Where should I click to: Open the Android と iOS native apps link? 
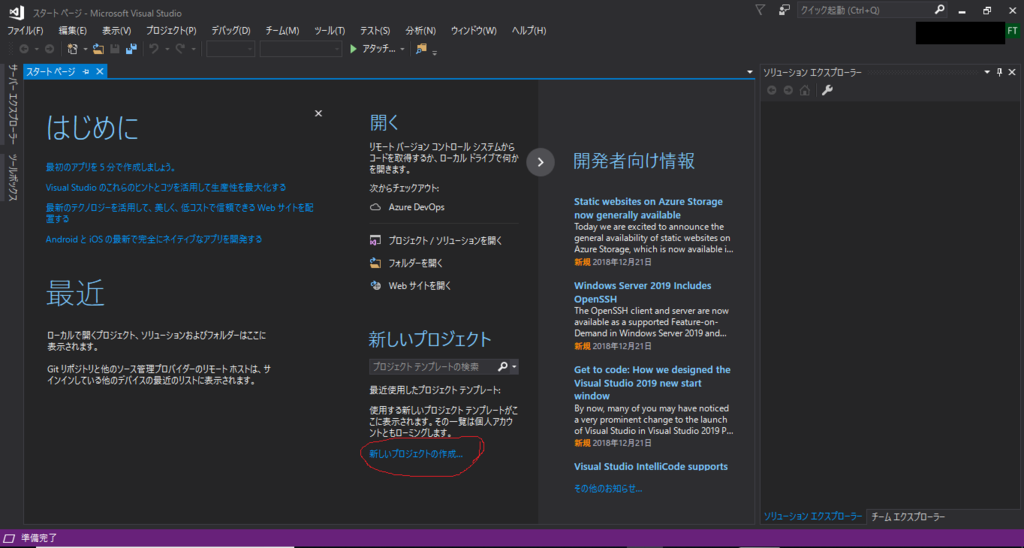153,239
